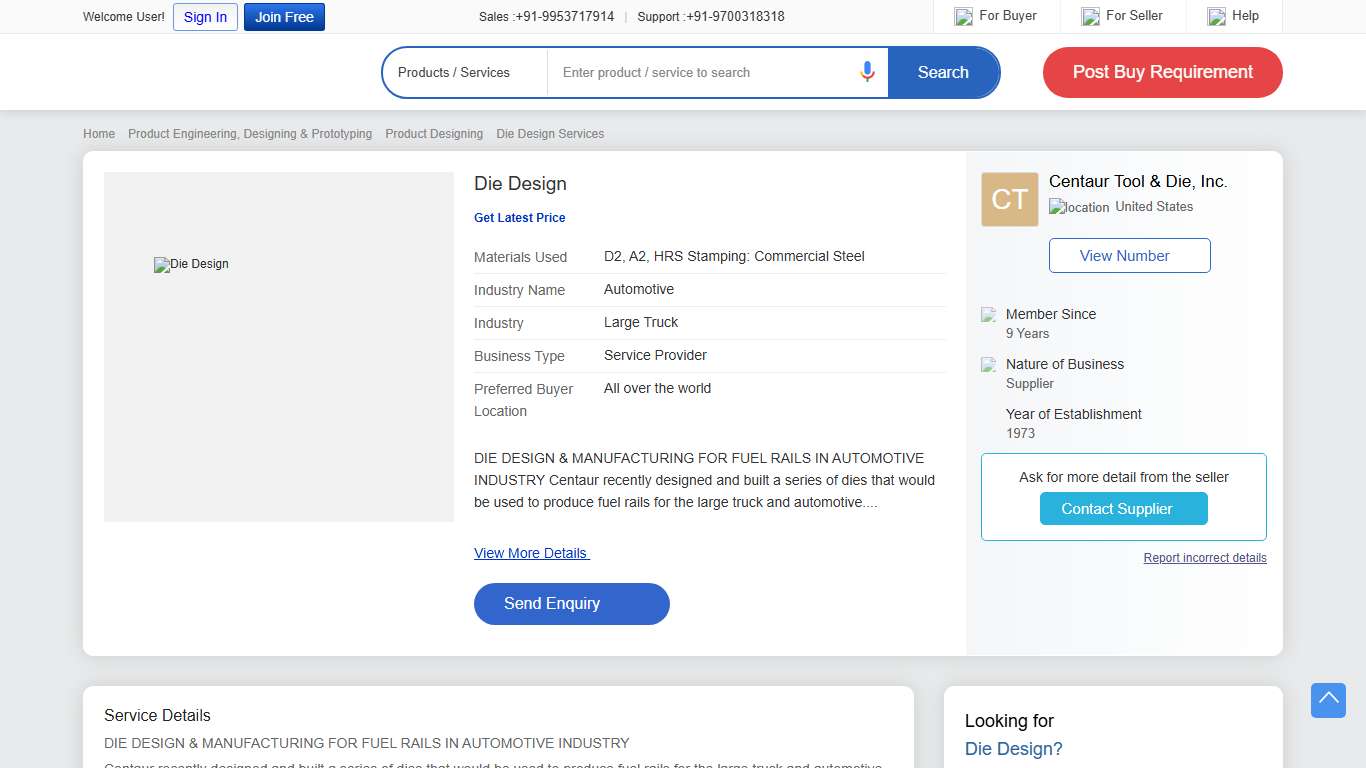Click the Get Latest Price link
1366x768 pixels.
[519, 217]
